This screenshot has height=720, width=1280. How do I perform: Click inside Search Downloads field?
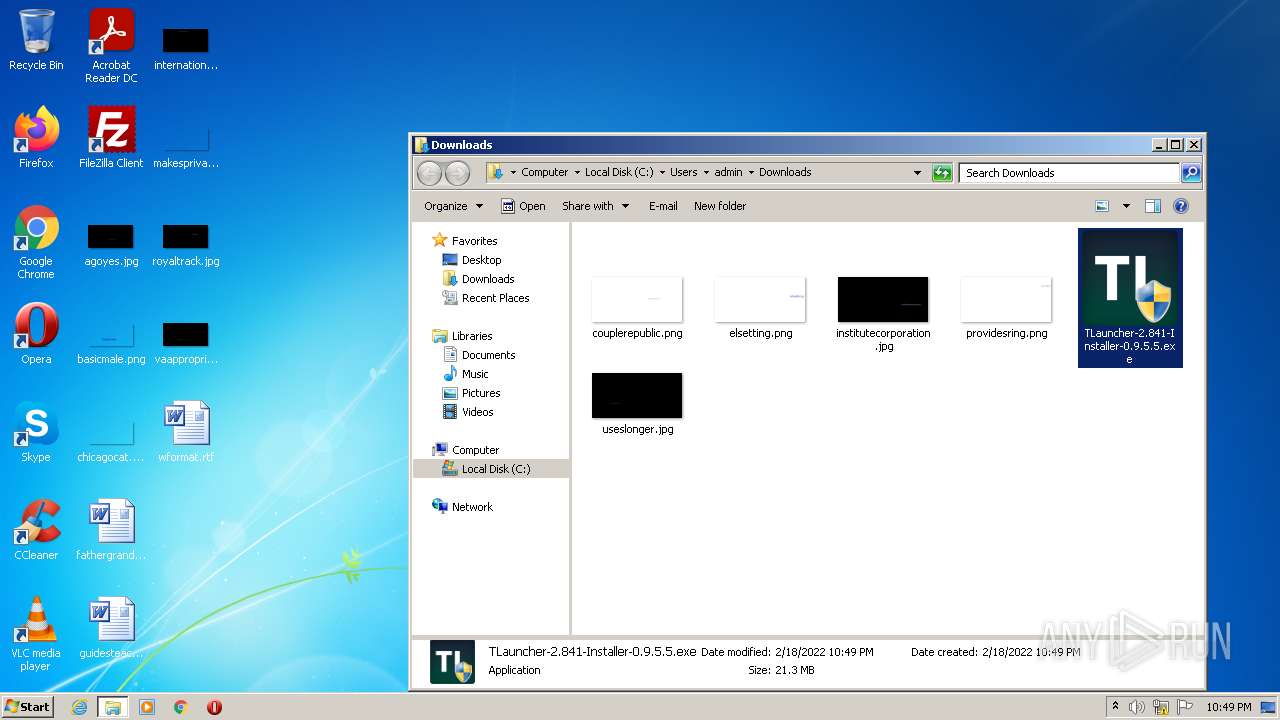1068,173
